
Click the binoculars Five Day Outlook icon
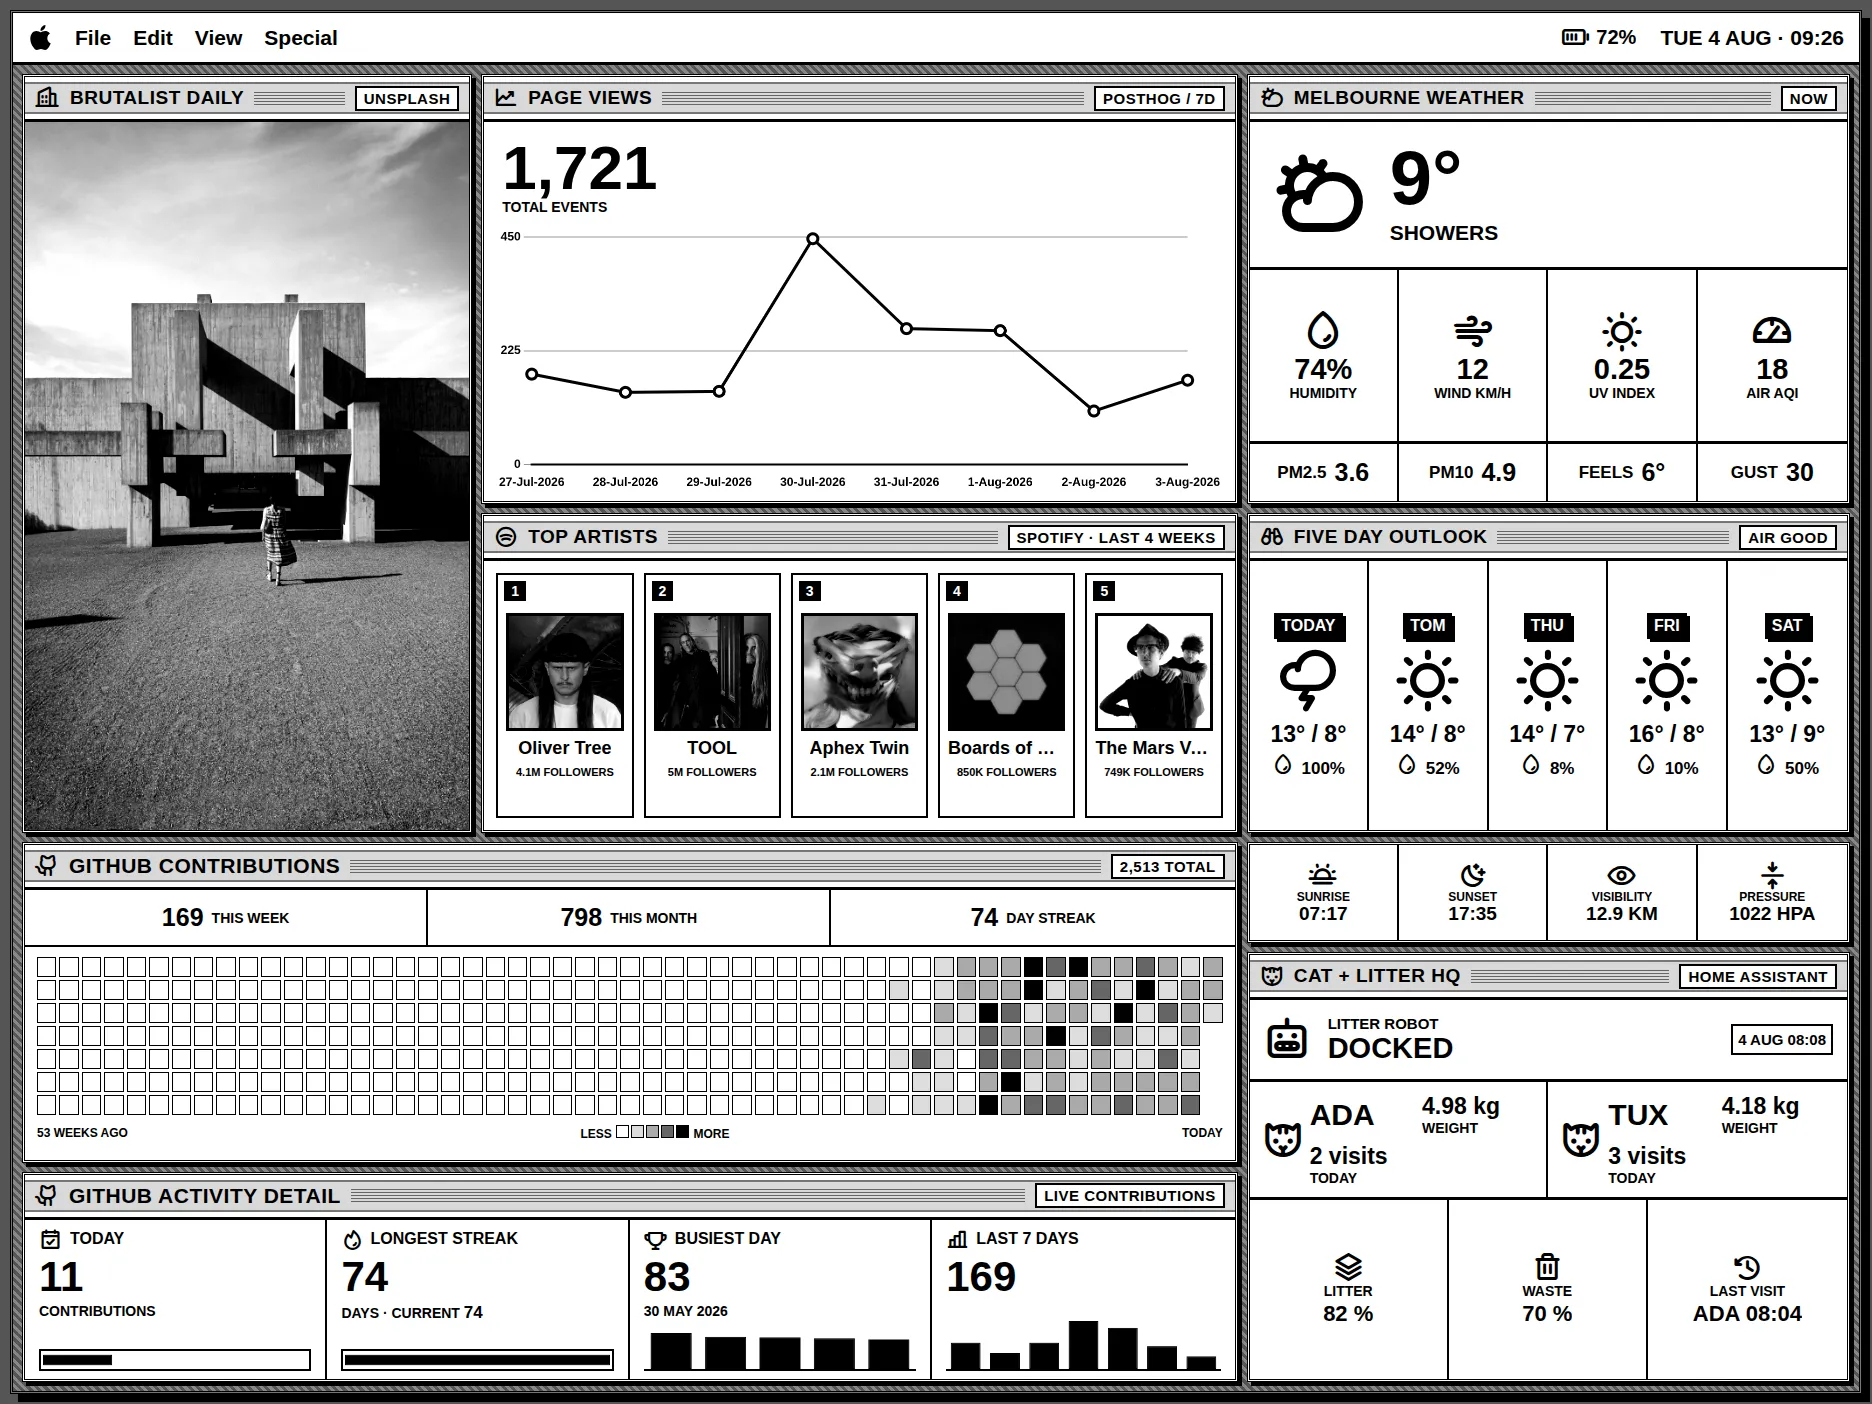1272,537
